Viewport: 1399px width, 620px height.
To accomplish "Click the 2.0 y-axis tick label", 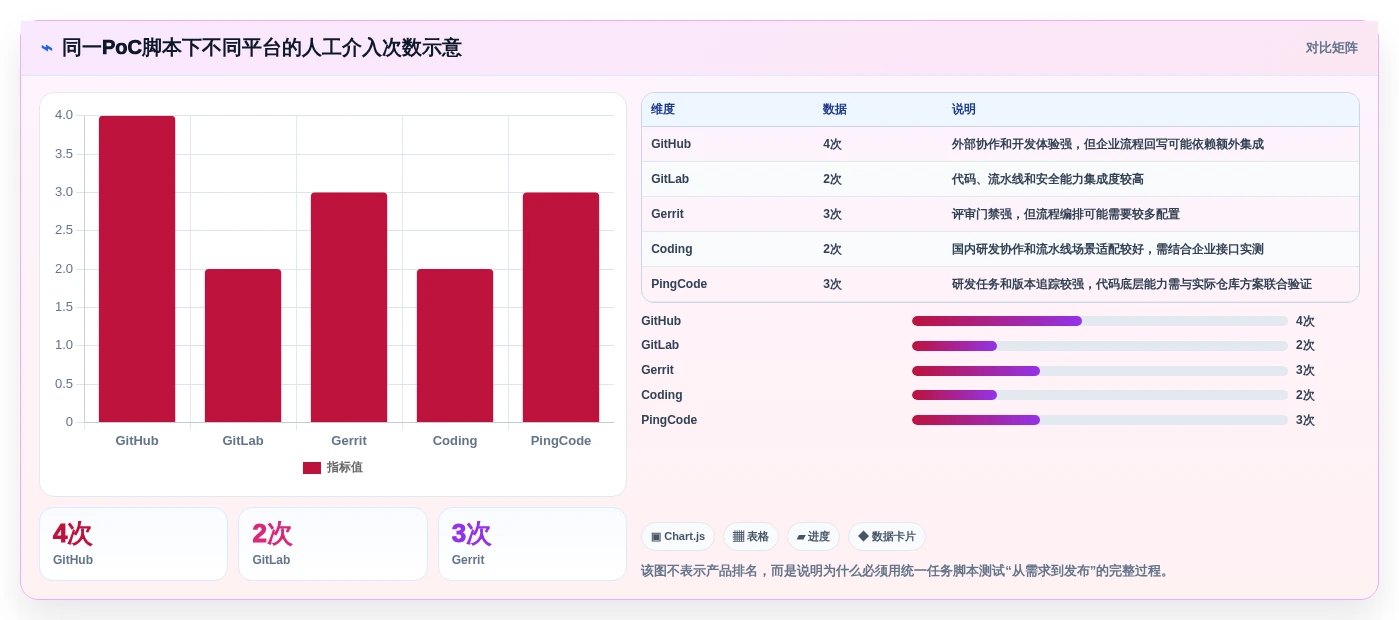I will (x=64, y=269).
